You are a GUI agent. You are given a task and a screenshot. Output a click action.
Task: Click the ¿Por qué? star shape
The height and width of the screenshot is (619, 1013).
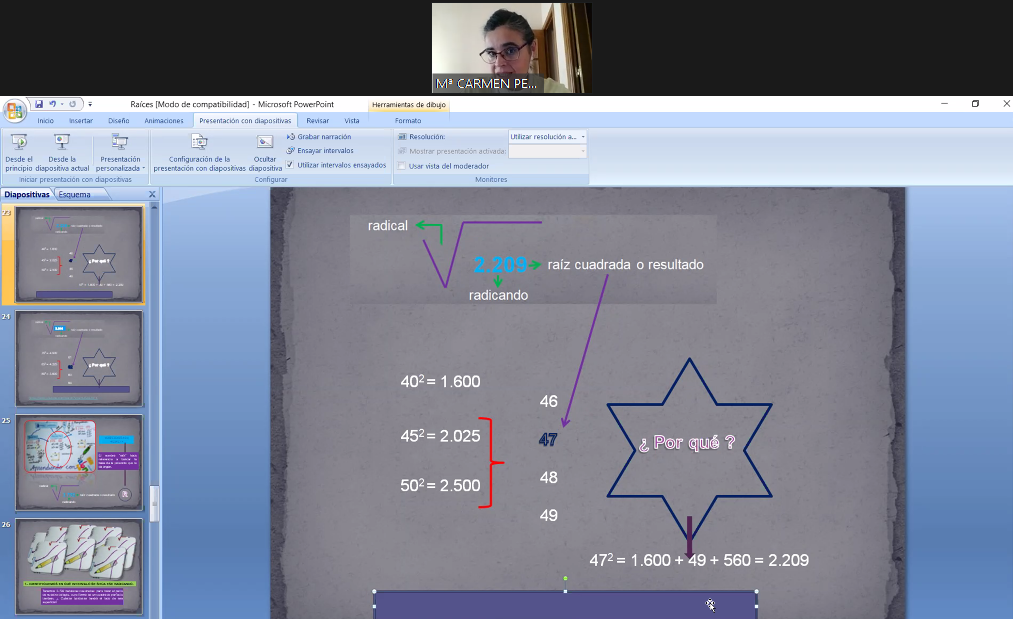(x=689, y=442)
